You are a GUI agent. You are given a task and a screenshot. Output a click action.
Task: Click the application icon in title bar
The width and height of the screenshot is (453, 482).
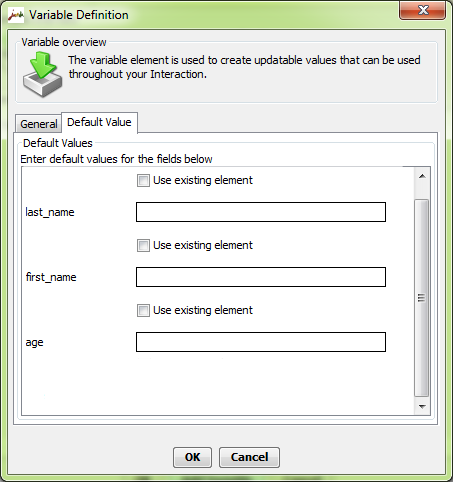point(16,15)
